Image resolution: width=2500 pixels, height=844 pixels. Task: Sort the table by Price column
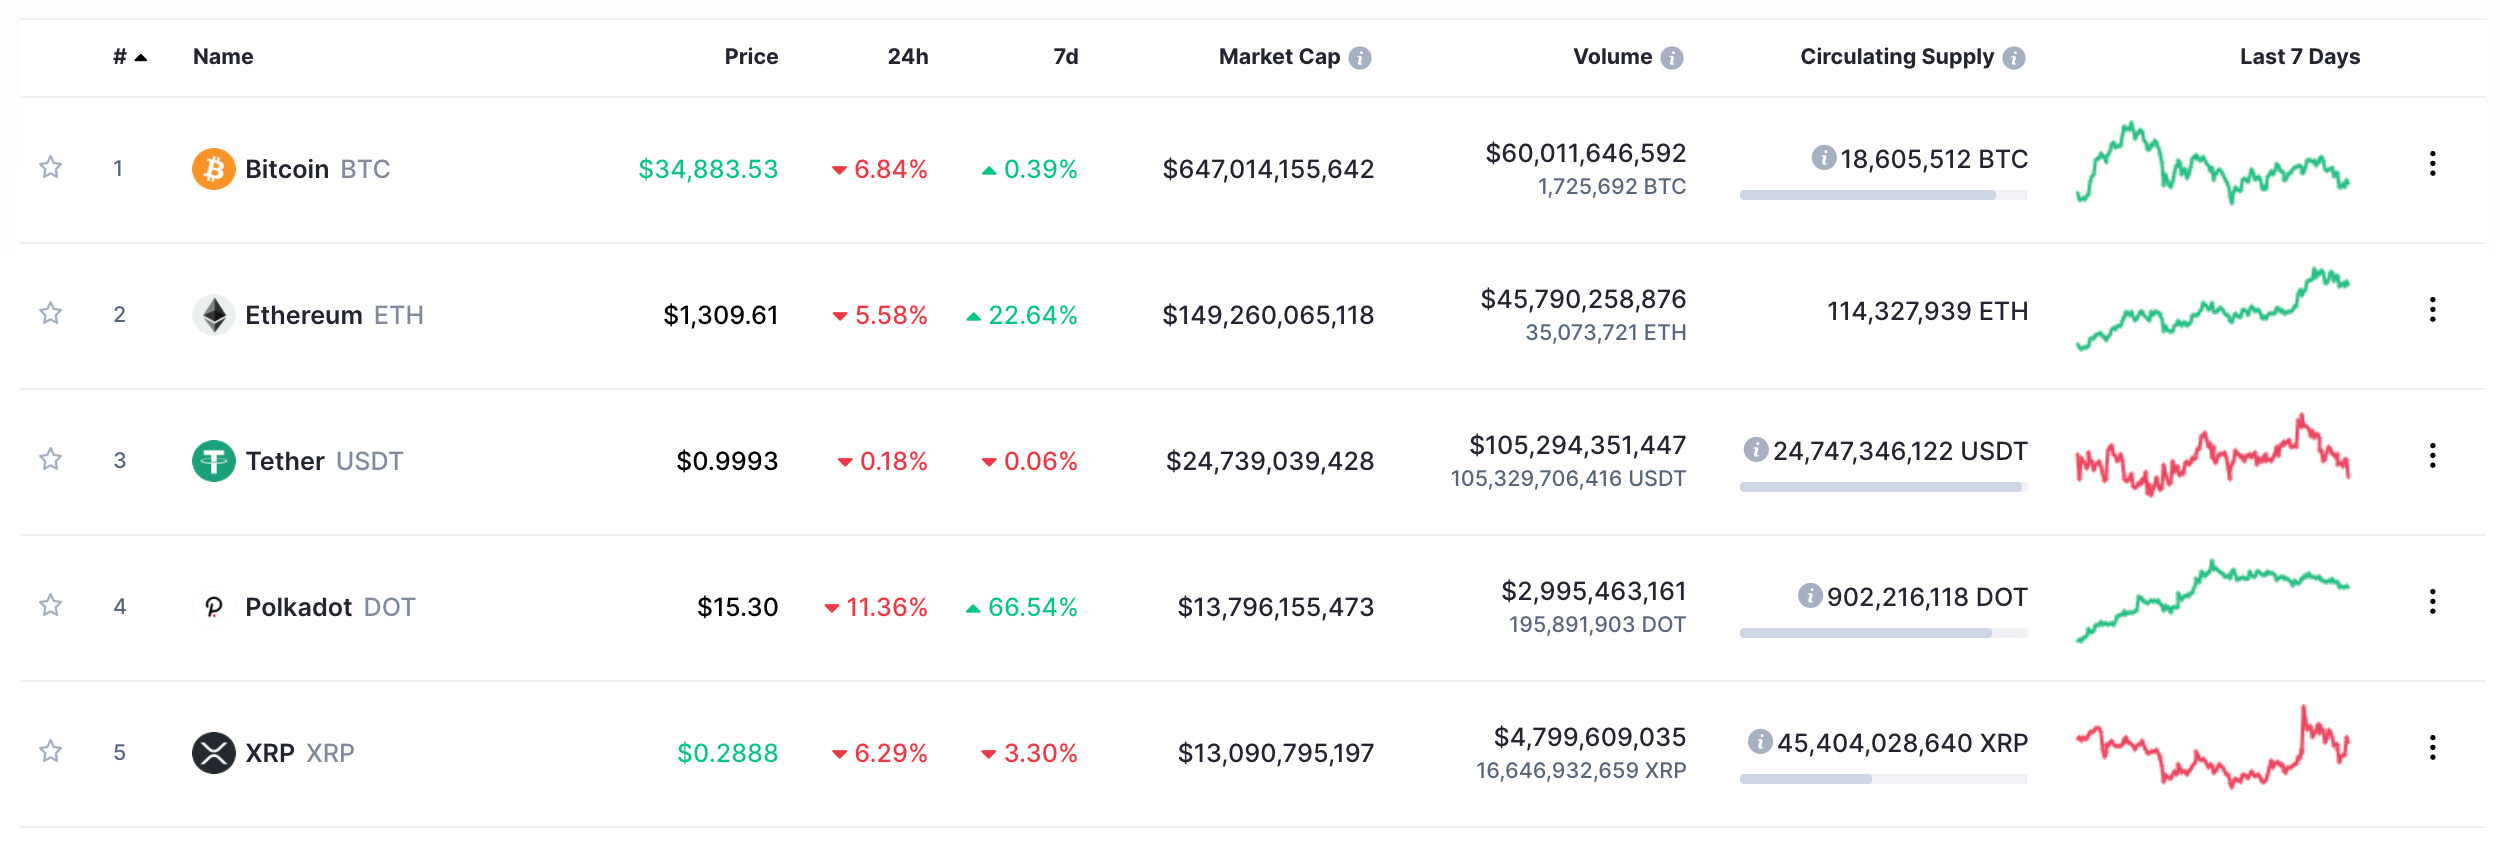(x=751, y=57)
